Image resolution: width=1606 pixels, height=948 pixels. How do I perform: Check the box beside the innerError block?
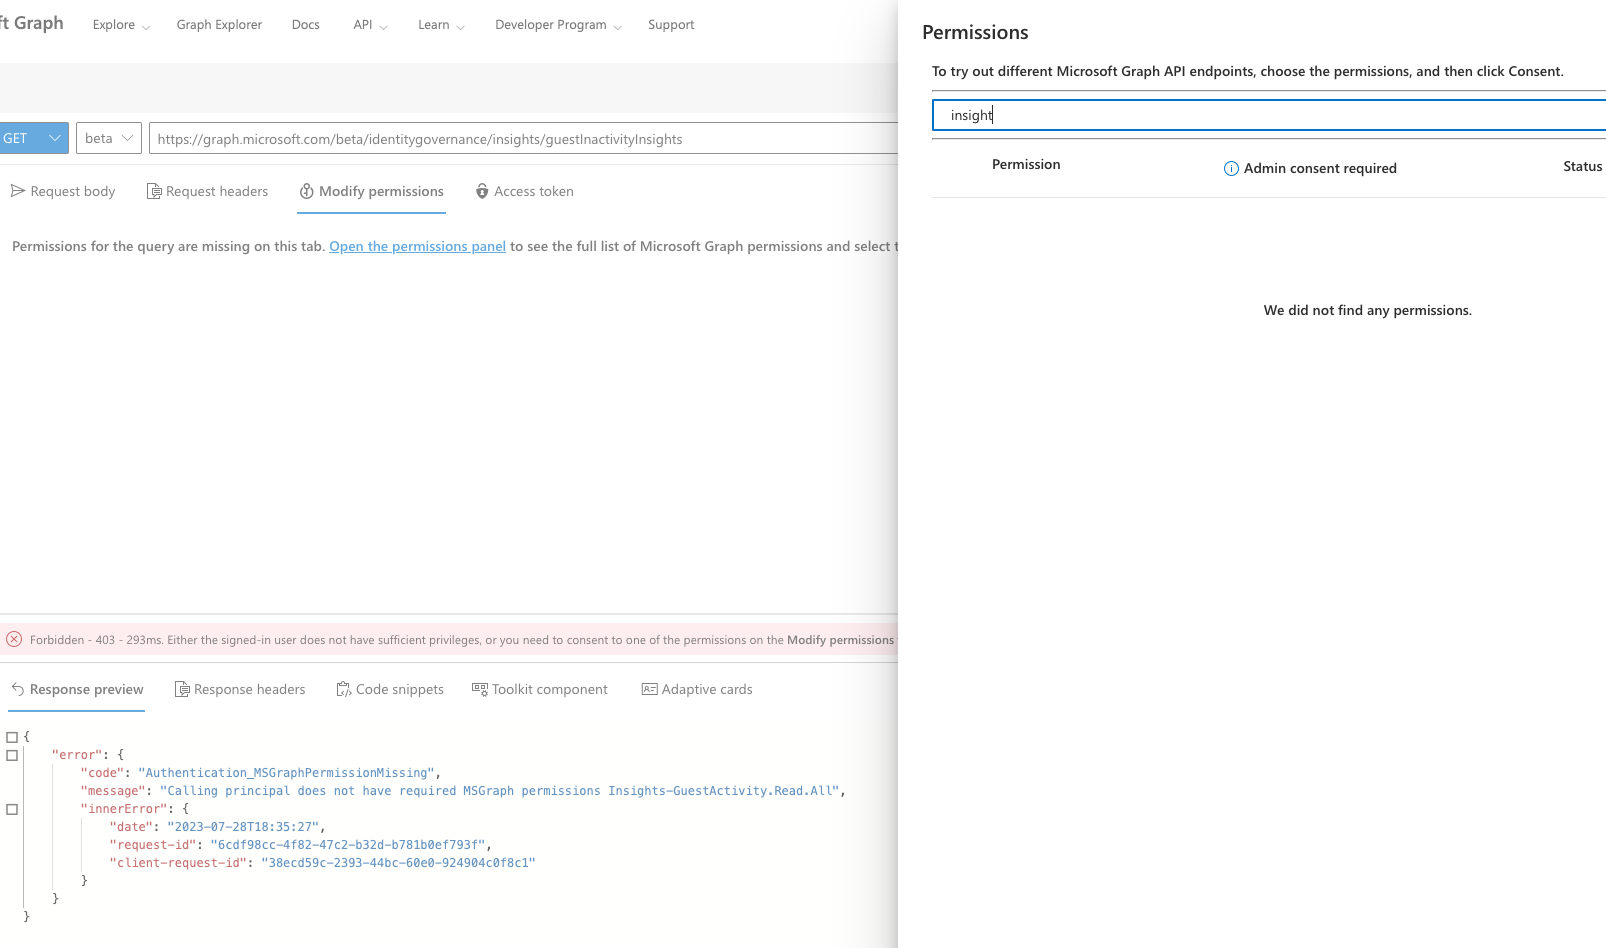click(12, 809)
